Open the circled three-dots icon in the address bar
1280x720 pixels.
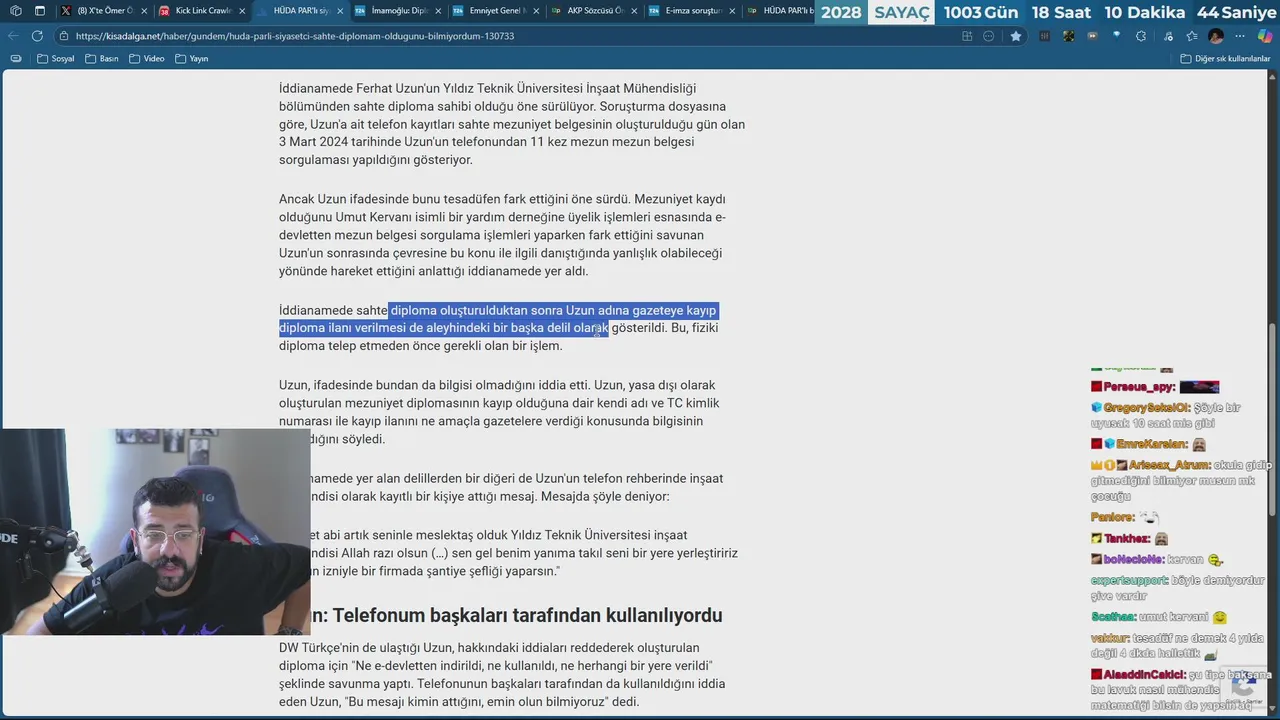[x=989, y=36]
